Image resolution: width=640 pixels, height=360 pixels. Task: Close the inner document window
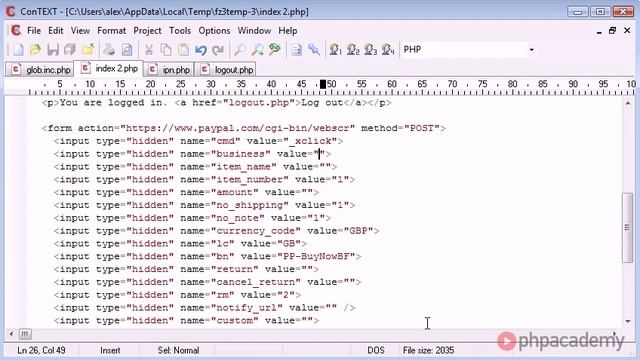[627, 31]
